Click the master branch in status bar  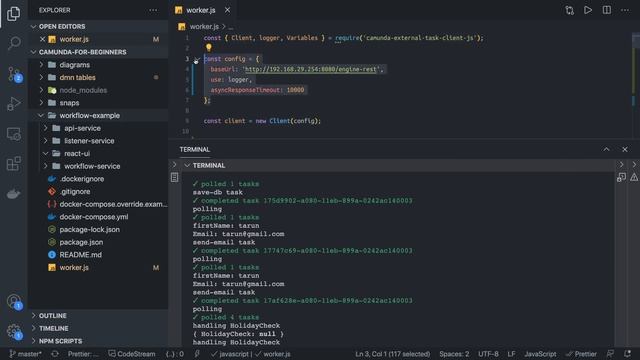point(25,354)
